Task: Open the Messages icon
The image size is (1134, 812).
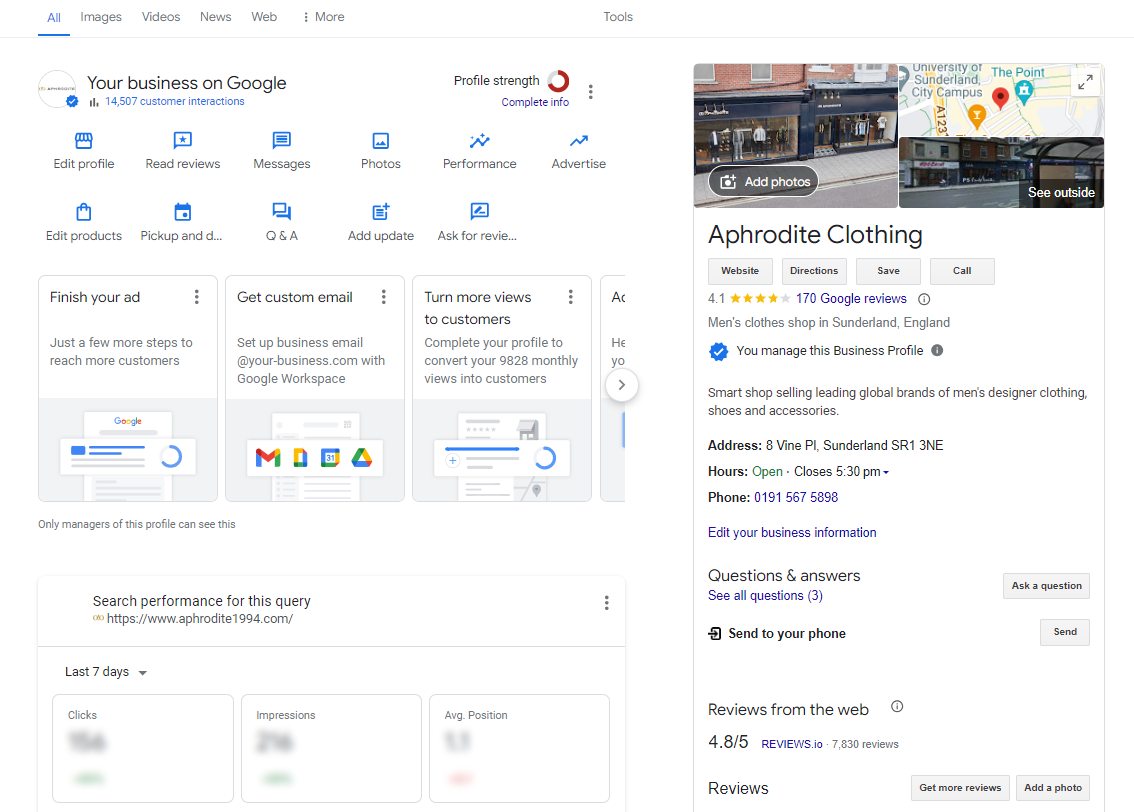Action: pos(282,141)
